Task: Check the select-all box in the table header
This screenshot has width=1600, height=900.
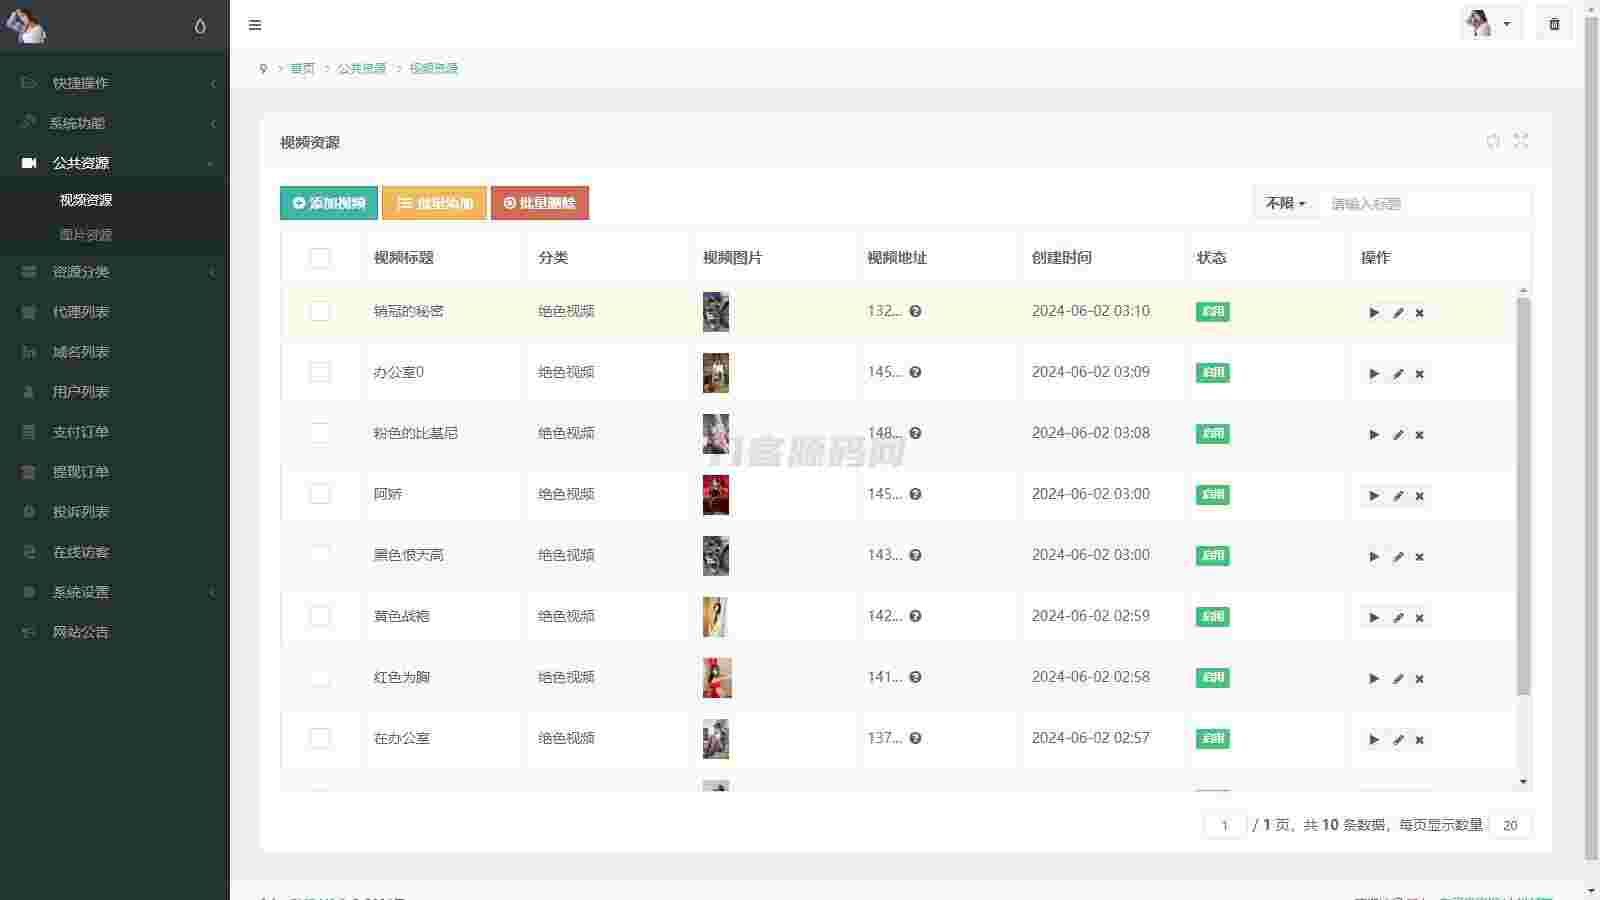Action: tap(320, 258)
